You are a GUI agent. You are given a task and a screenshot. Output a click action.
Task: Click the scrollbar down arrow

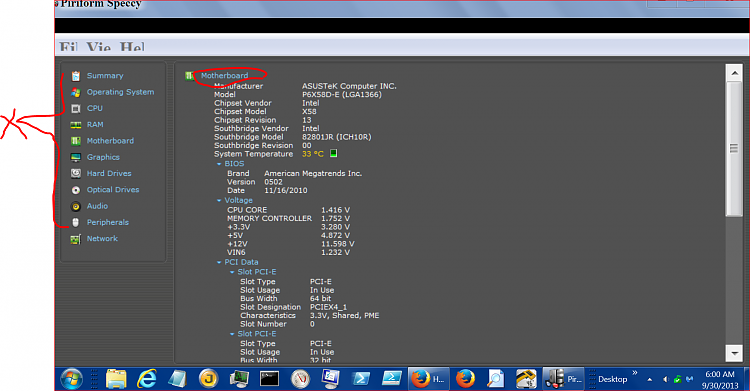click(x=734, y=354)
